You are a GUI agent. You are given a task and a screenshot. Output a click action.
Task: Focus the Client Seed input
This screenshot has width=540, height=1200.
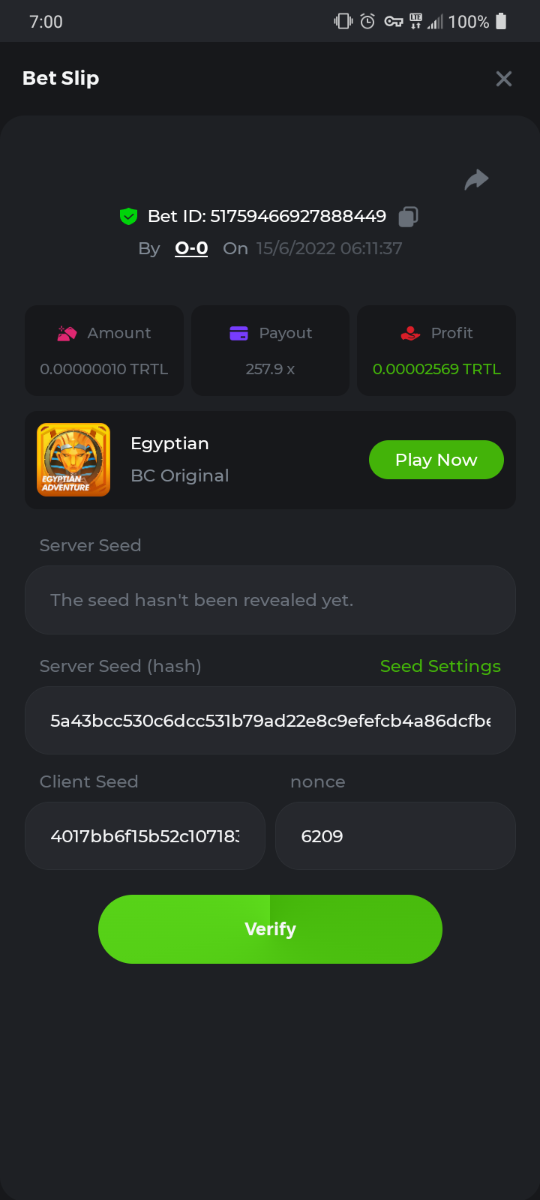145,836
